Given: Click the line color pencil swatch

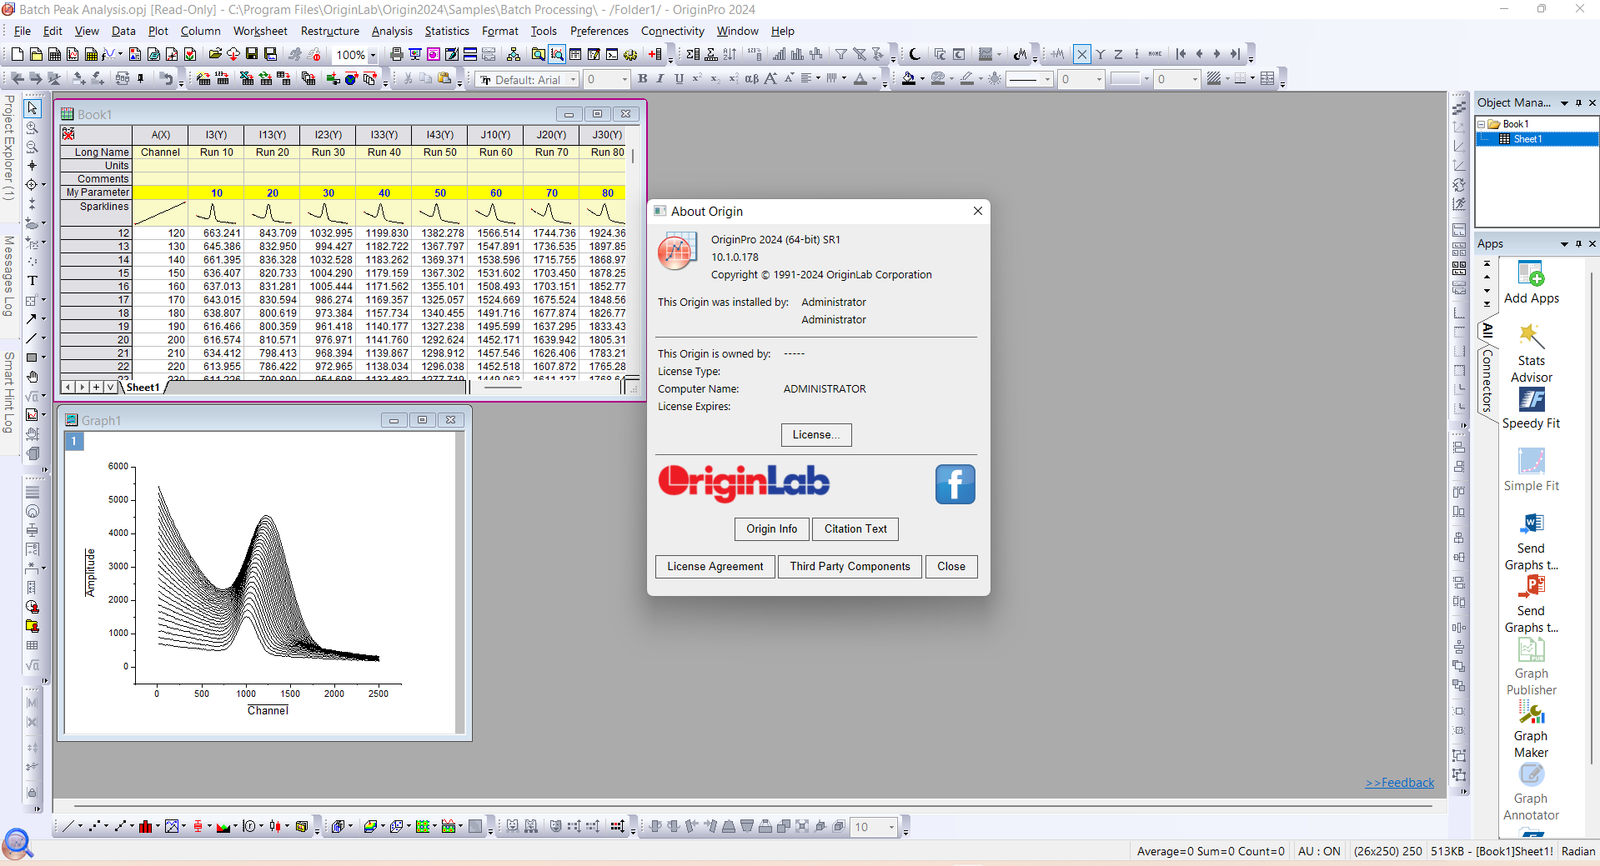Looking at the screenshot, I should [x=966, y=79].
